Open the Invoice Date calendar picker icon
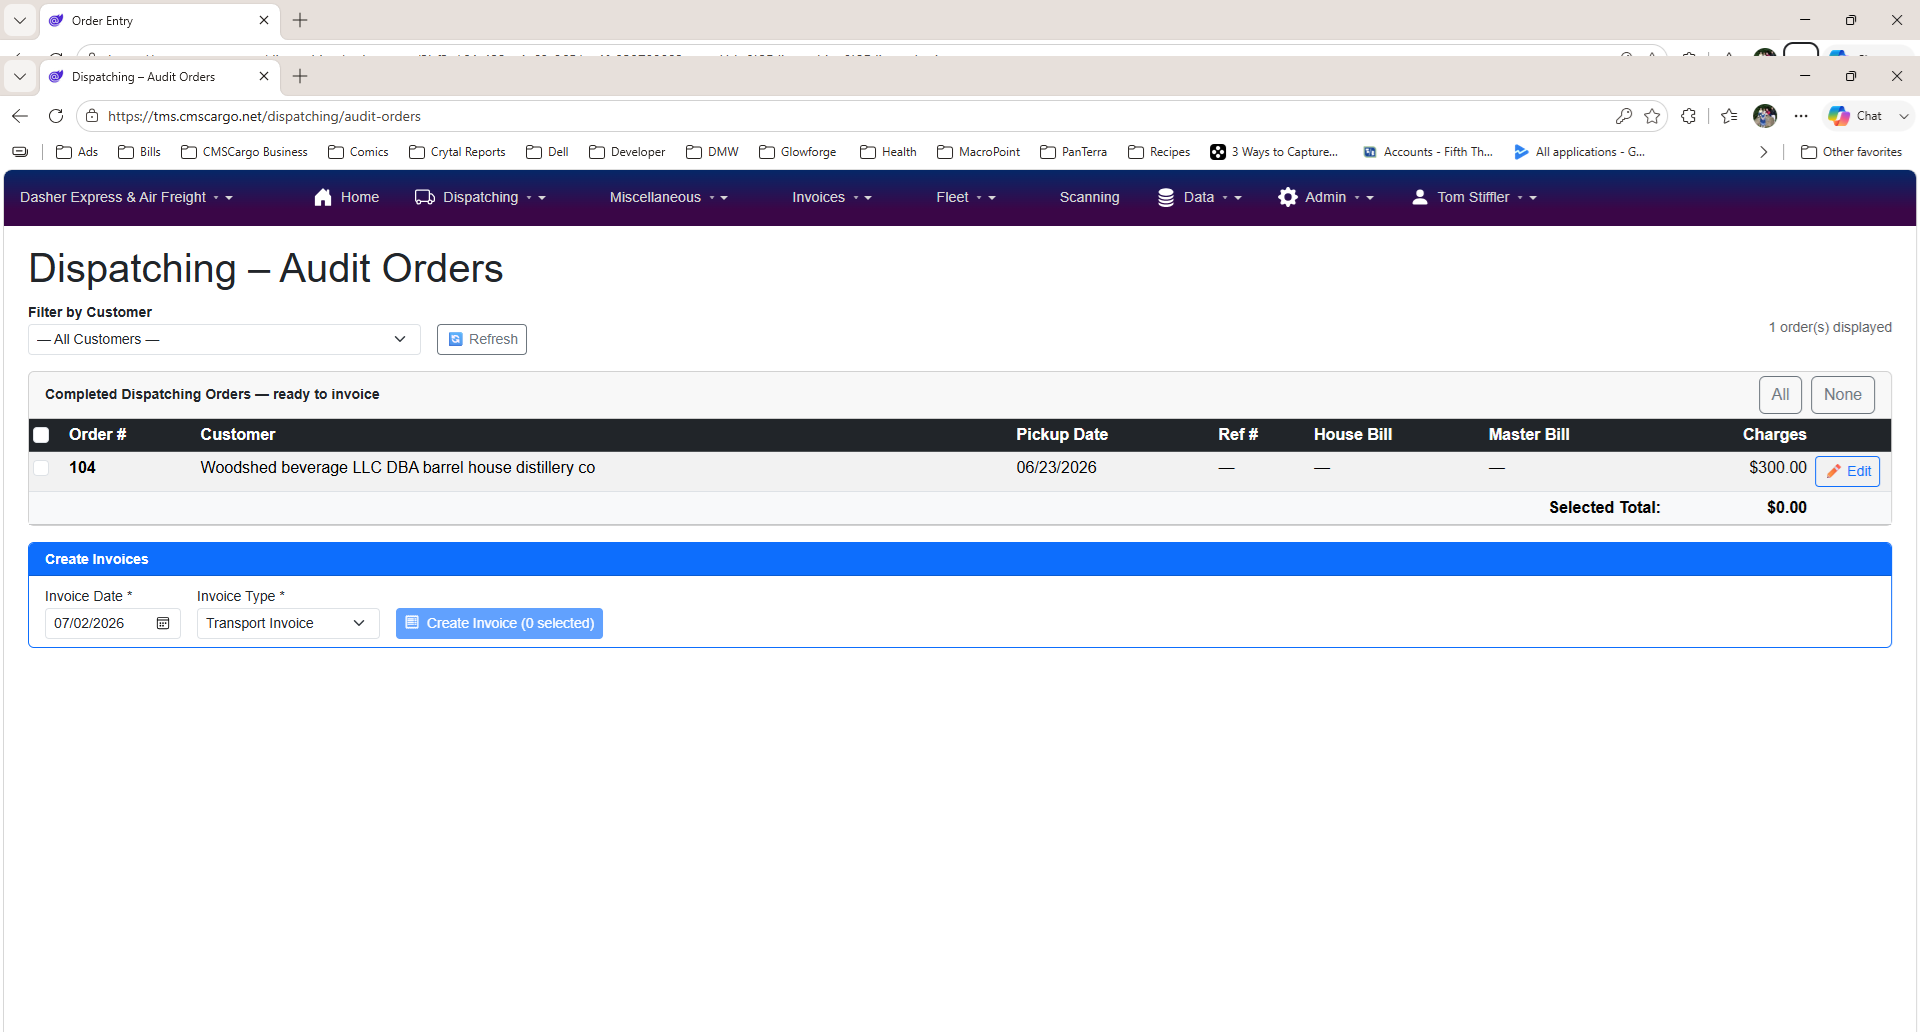The width and height of the screenshot is (1920, 1032). point(163,623)
